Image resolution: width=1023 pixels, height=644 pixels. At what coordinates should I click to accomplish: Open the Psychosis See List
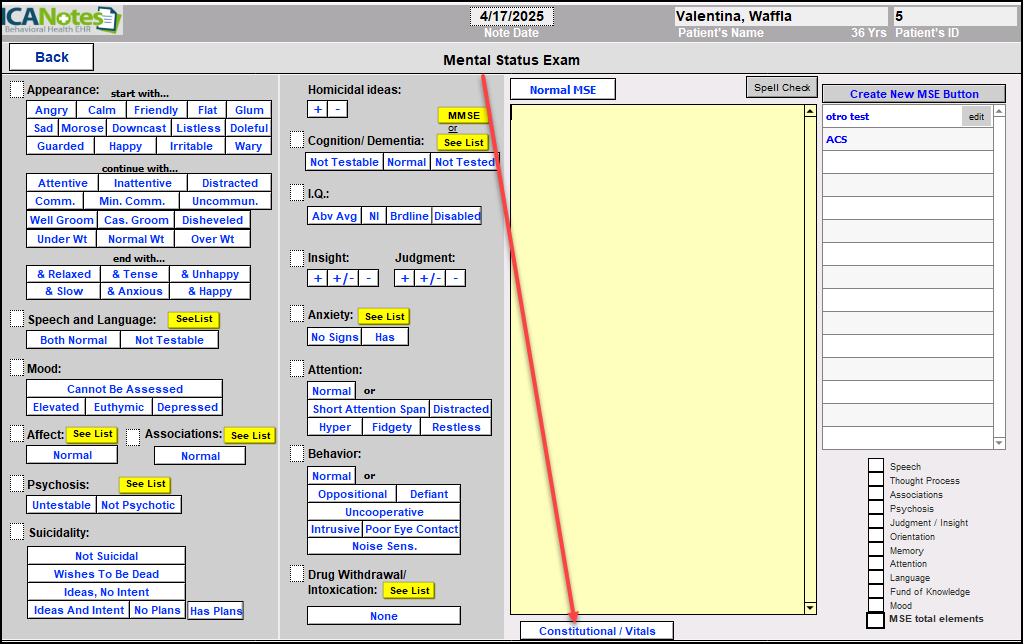[x=145, y=484]
